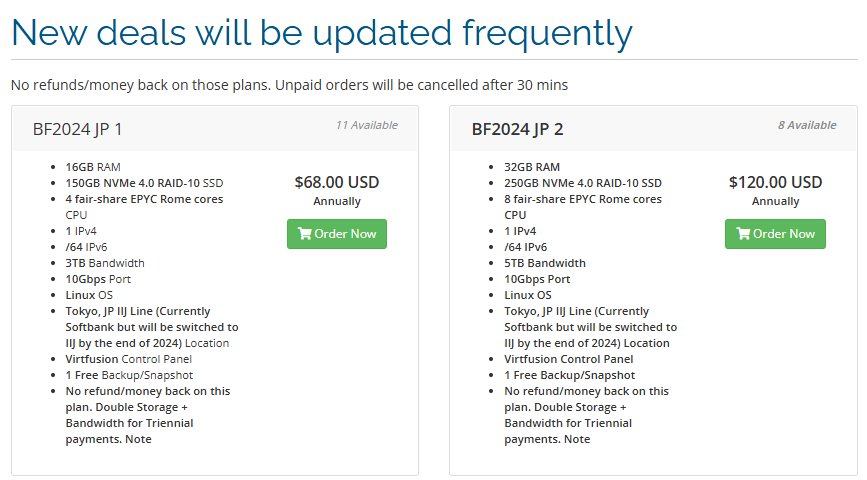Click the cart icon for the $68.00 plan

(x=304, y=233)
